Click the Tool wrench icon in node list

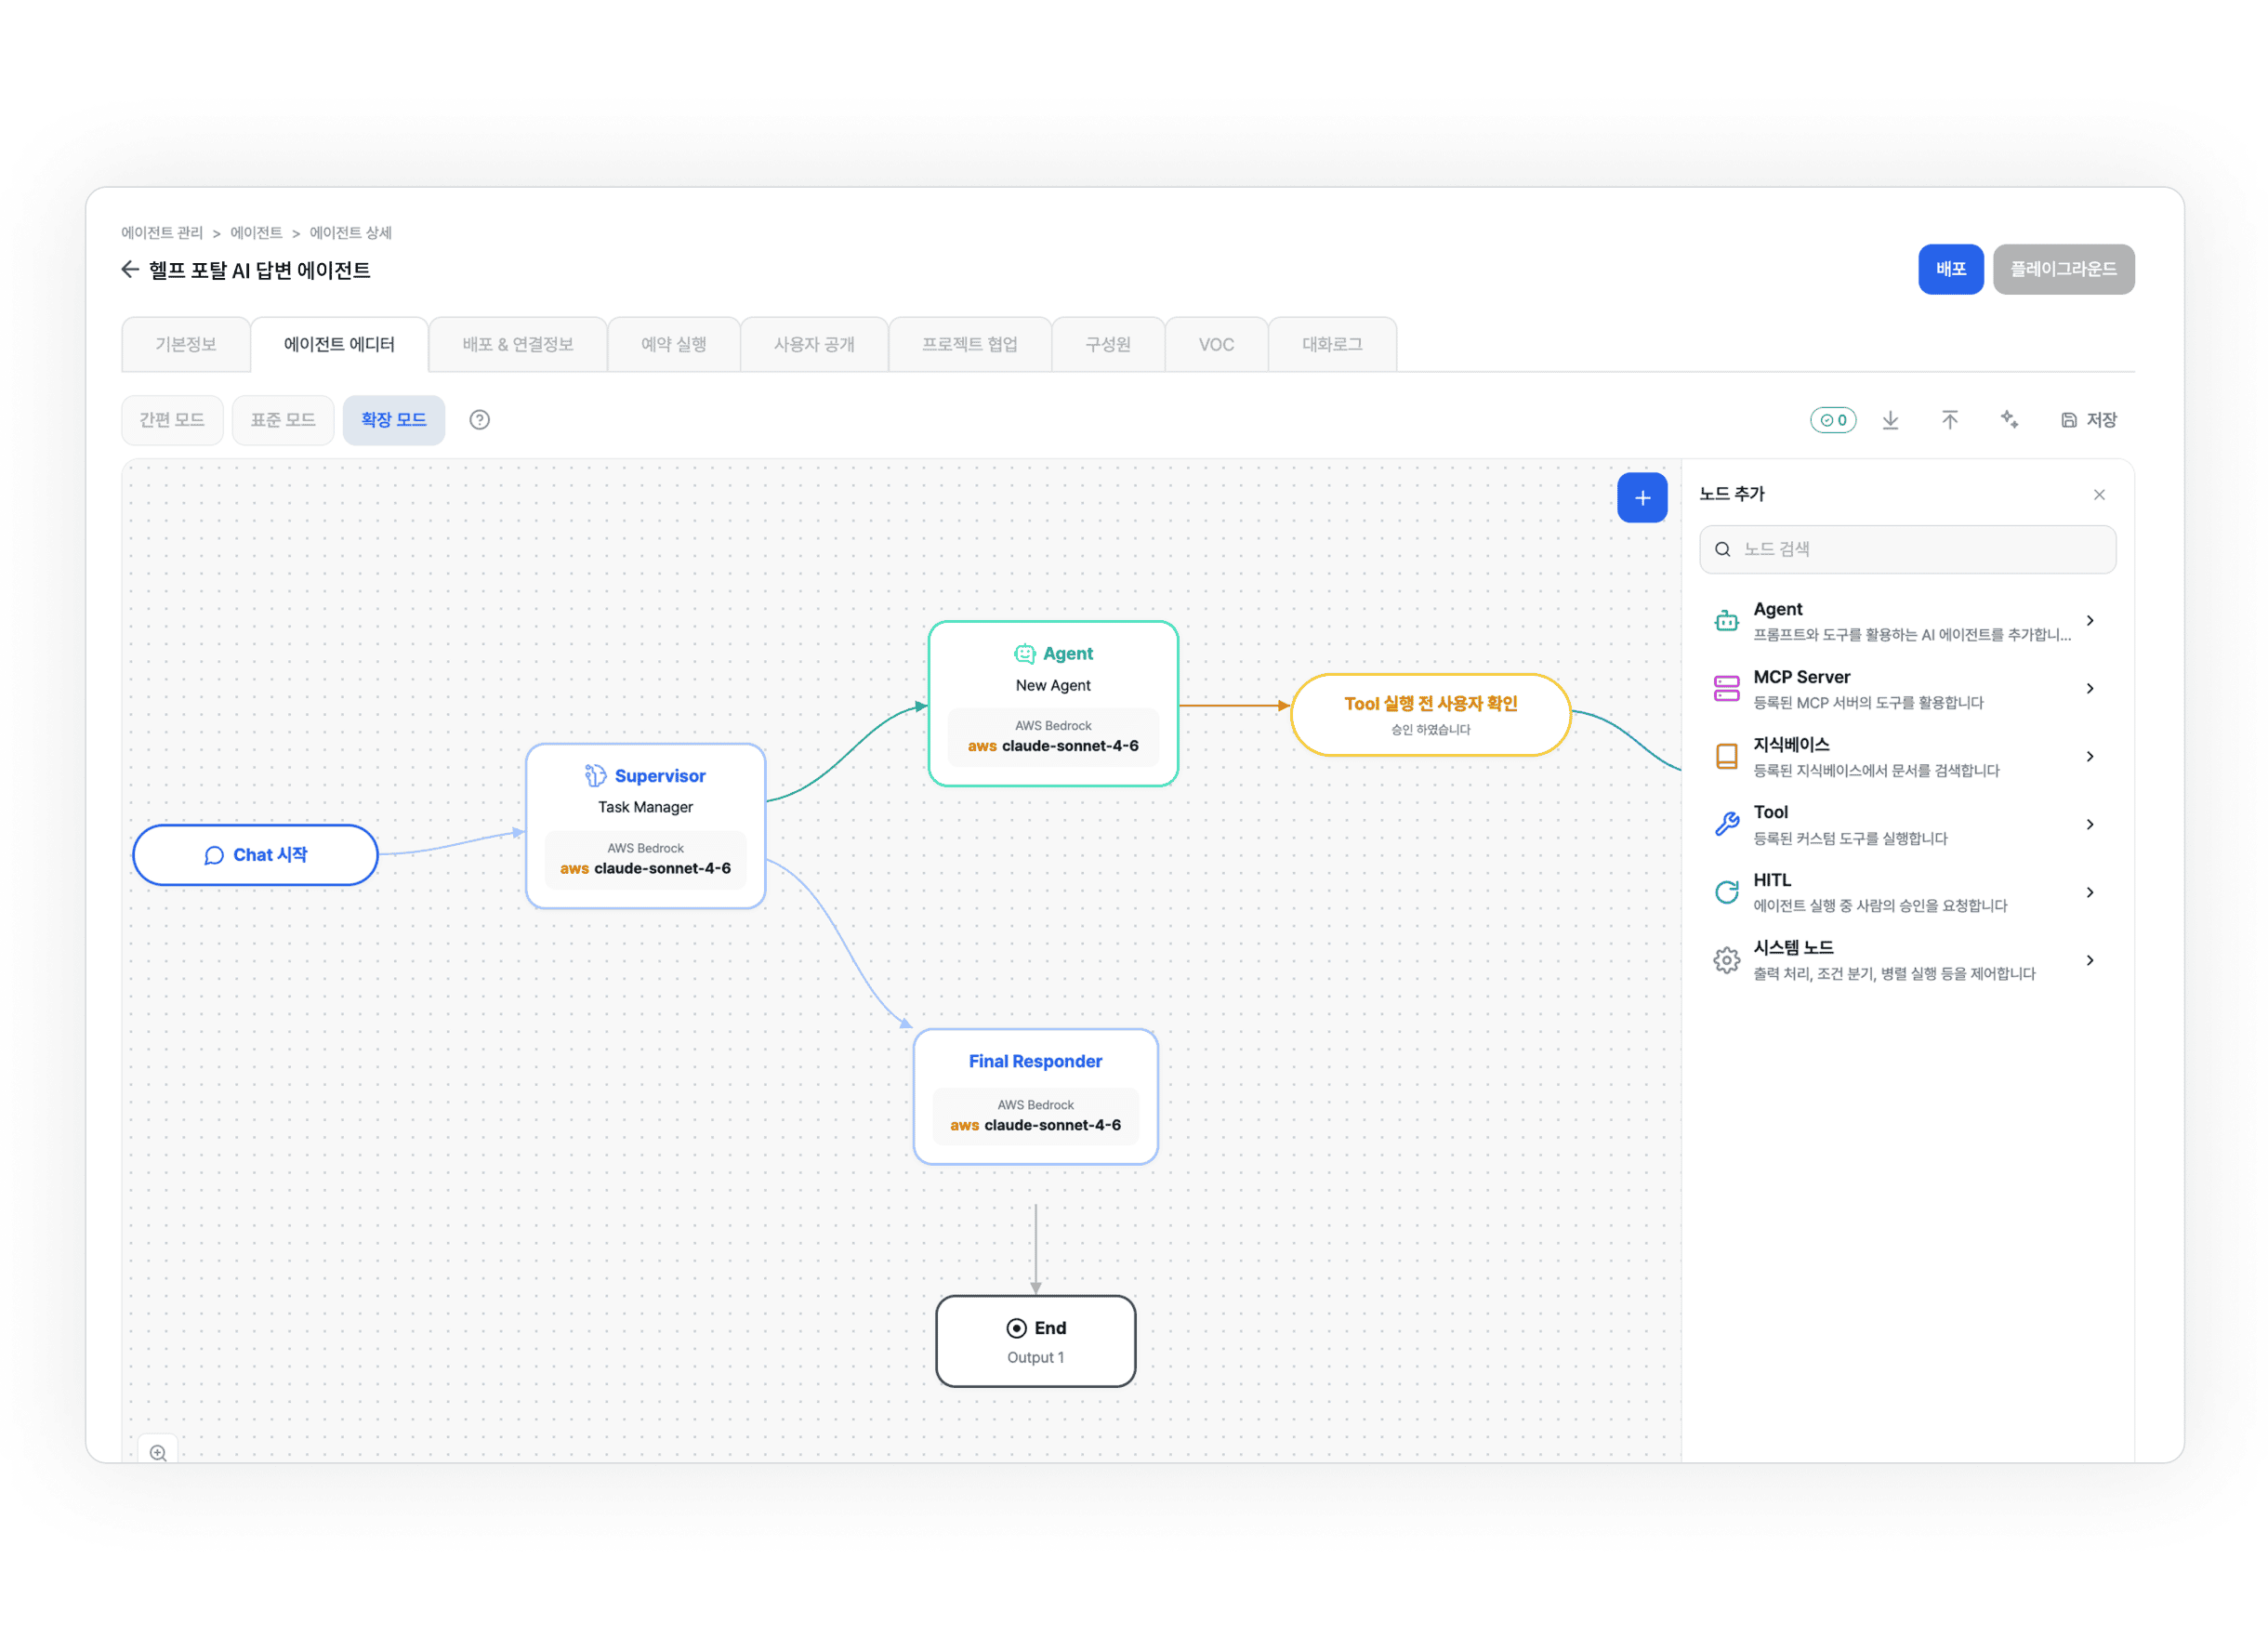[x=1727, y=824]
